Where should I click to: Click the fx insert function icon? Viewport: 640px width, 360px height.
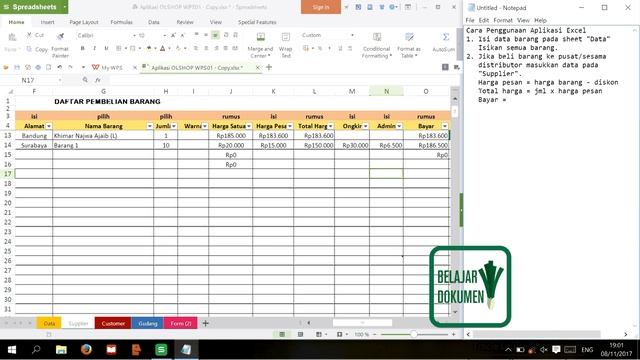click(x=98, y=80)
